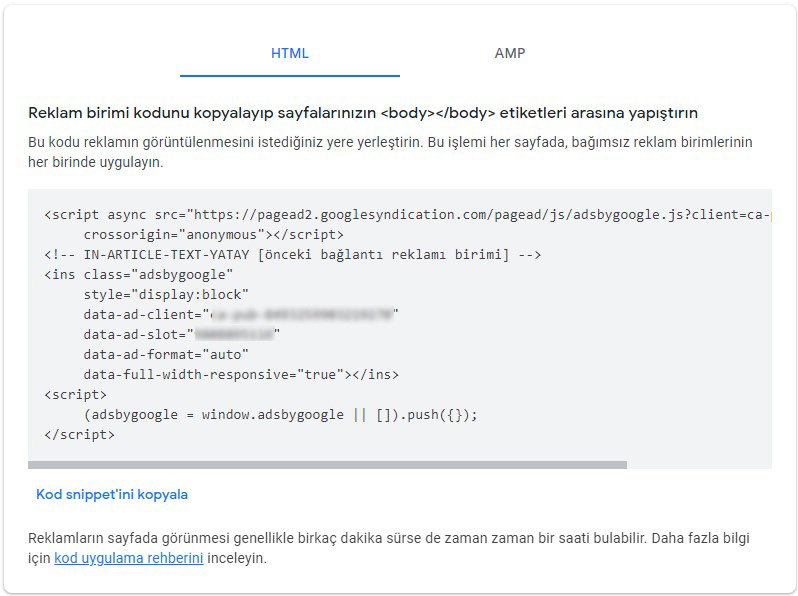This screenshot has height=596, width=798.
Task: Click the crossorigin="anonymous" code line
Action: tap(214, 235)
